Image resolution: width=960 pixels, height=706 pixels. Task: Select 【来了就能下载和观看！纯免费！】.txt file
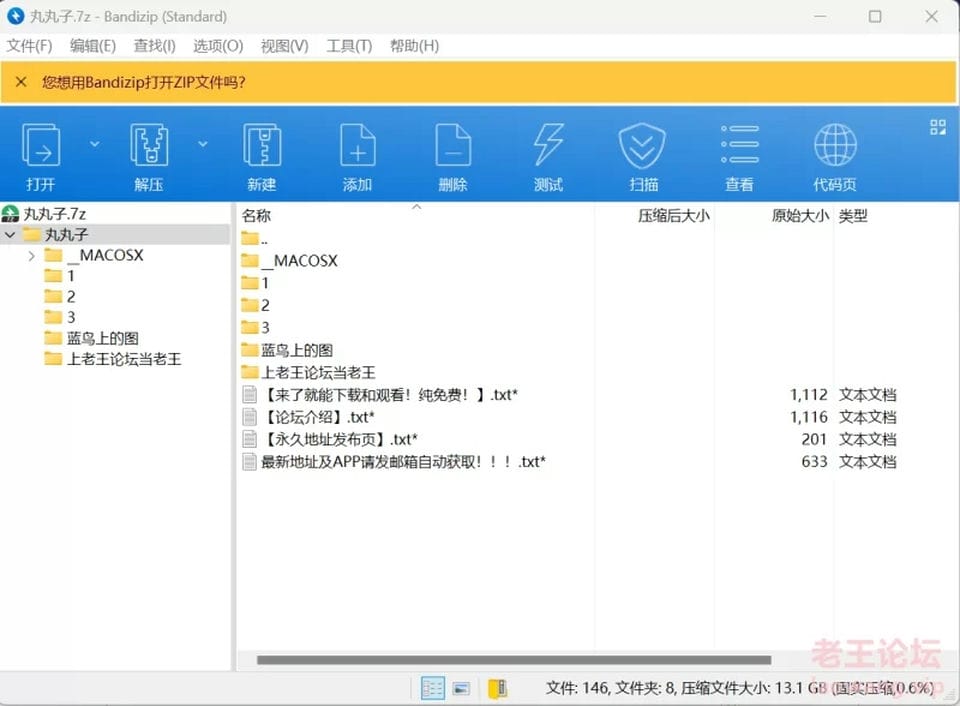pos(389,395)
